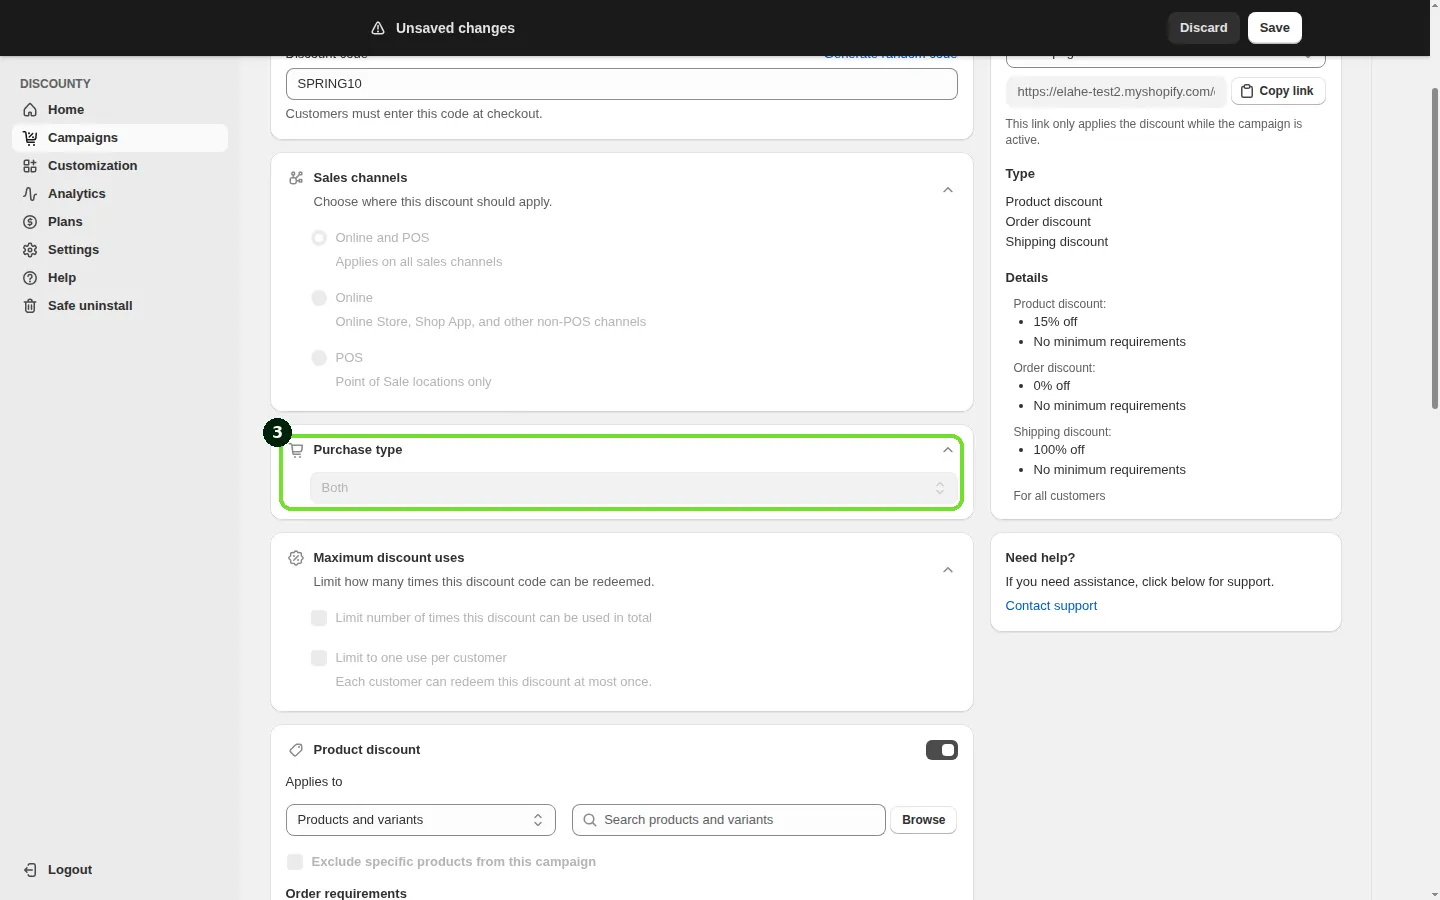Click the '0% off' order discount detail

point(1052,386)
